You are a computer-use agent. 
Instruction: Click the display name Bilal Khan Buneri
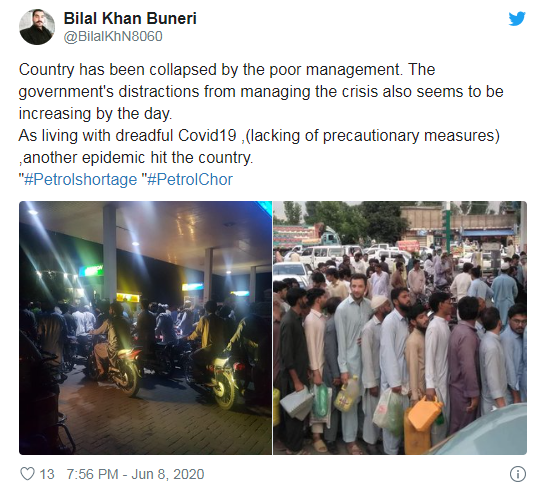click(130, 18)
